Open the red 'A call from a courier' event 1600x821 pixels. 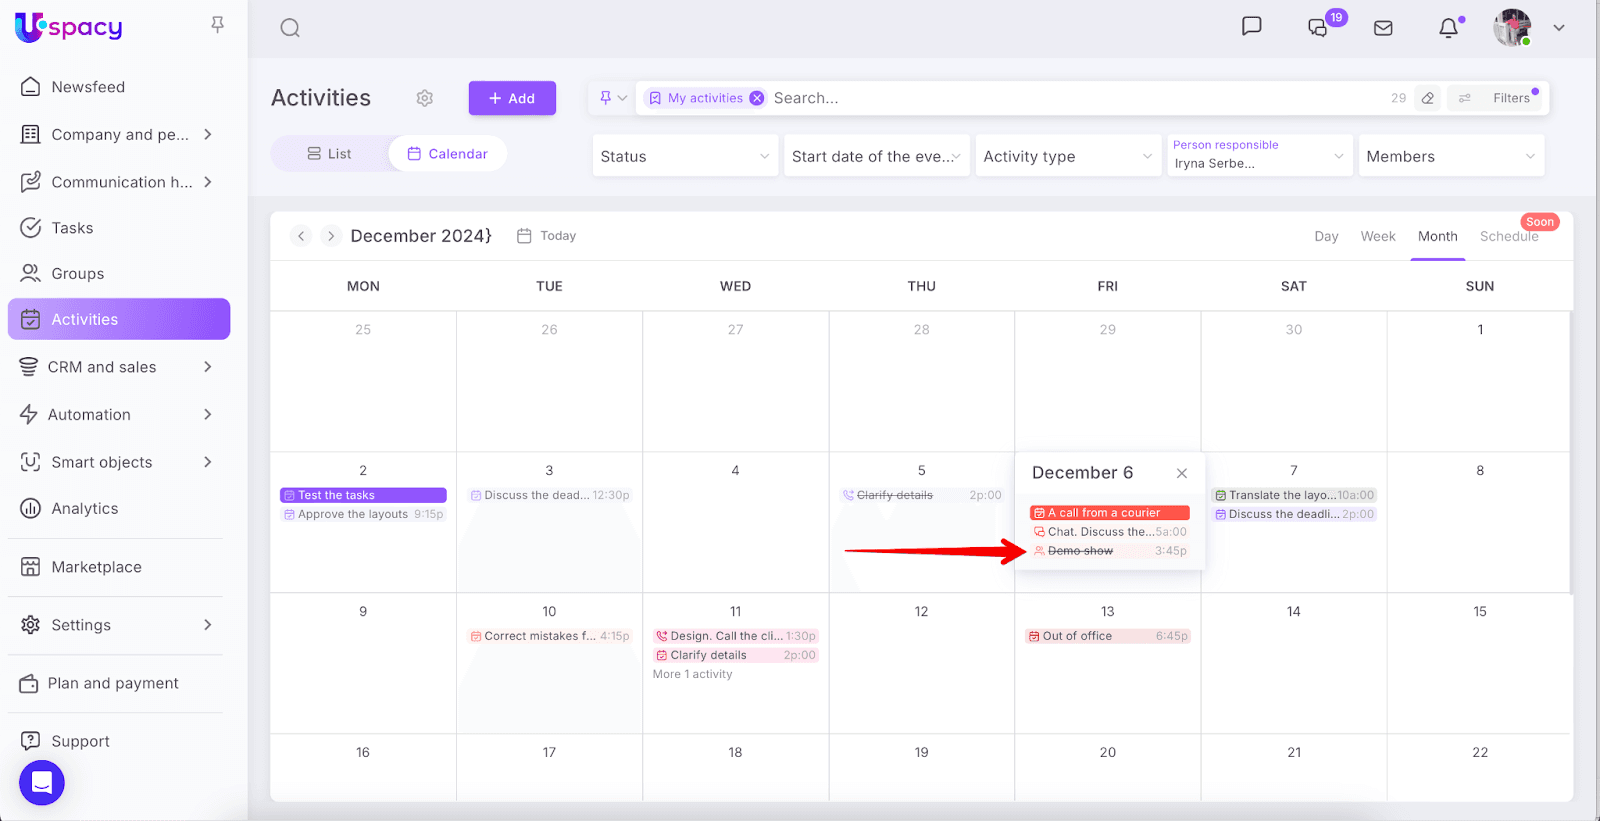pyautogui.click(x=1109, y=513)
